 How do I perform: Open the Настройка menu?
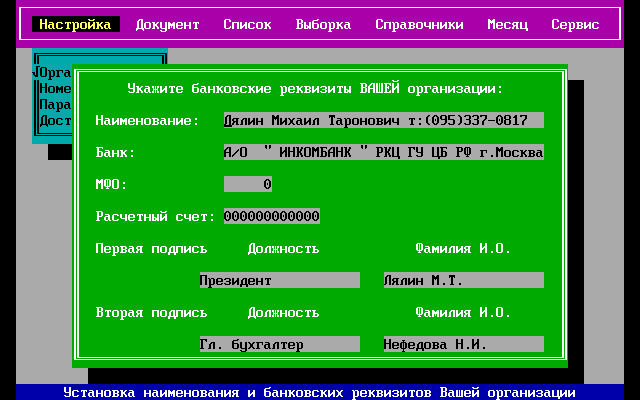[x=75, y=24]
